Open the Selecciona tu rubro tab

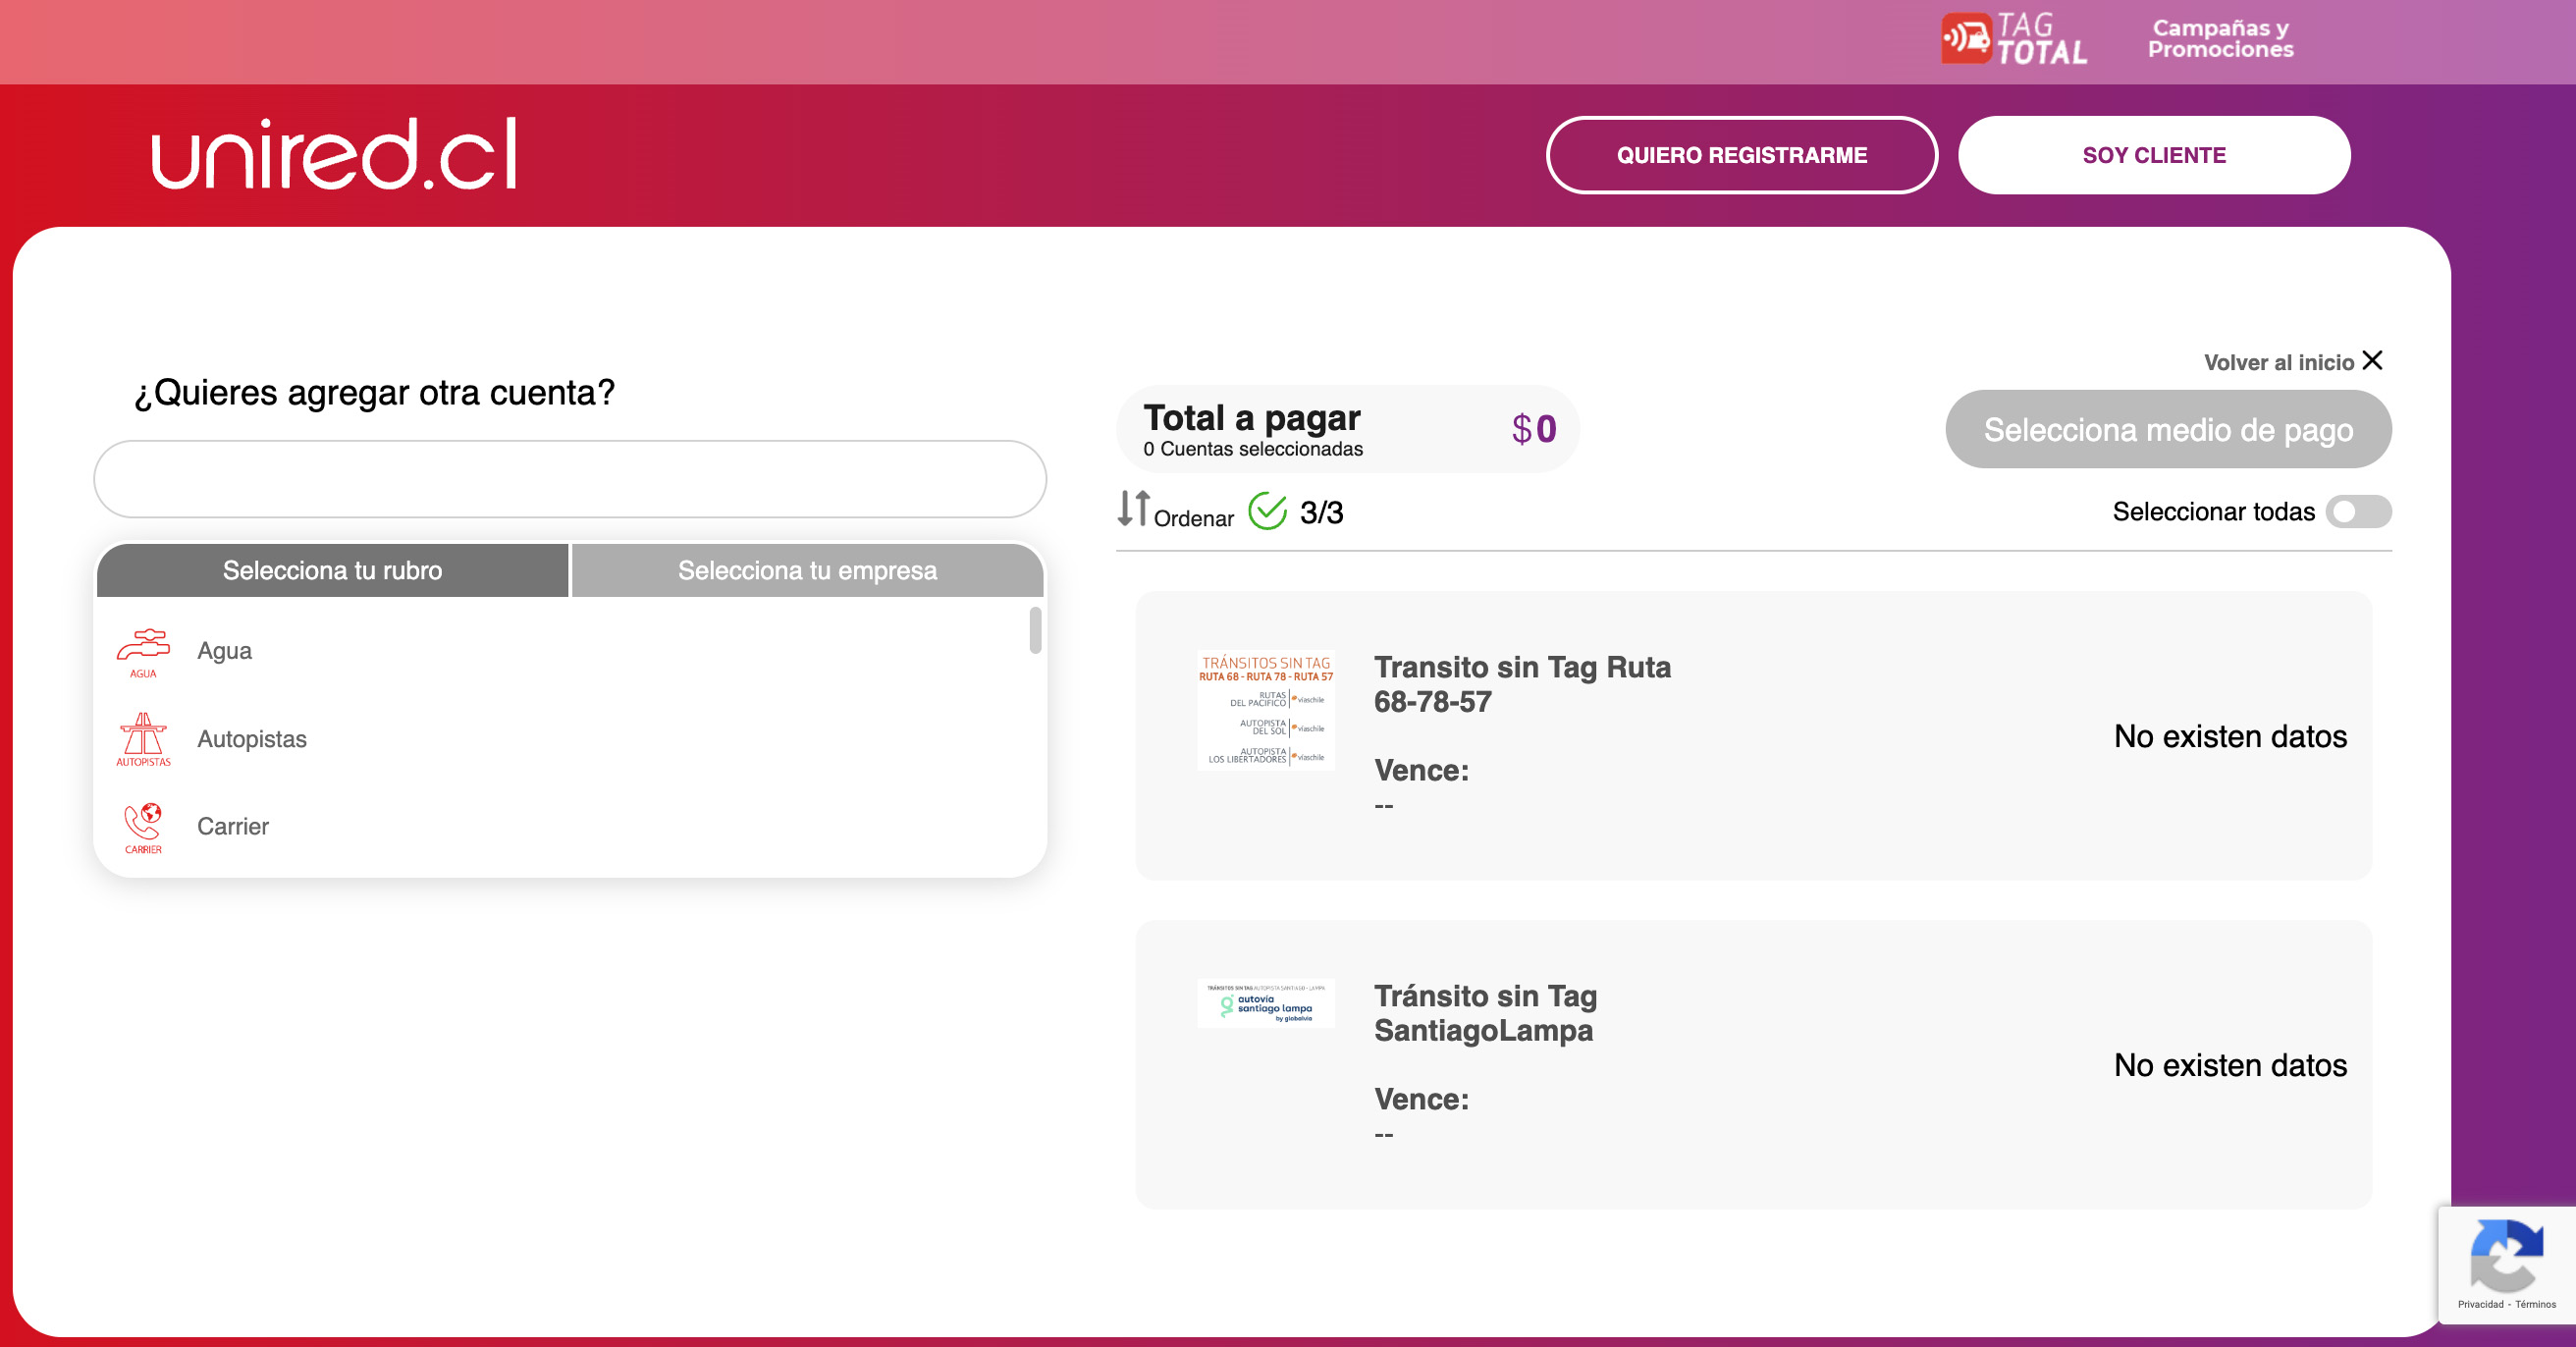[x=332, y=570]
